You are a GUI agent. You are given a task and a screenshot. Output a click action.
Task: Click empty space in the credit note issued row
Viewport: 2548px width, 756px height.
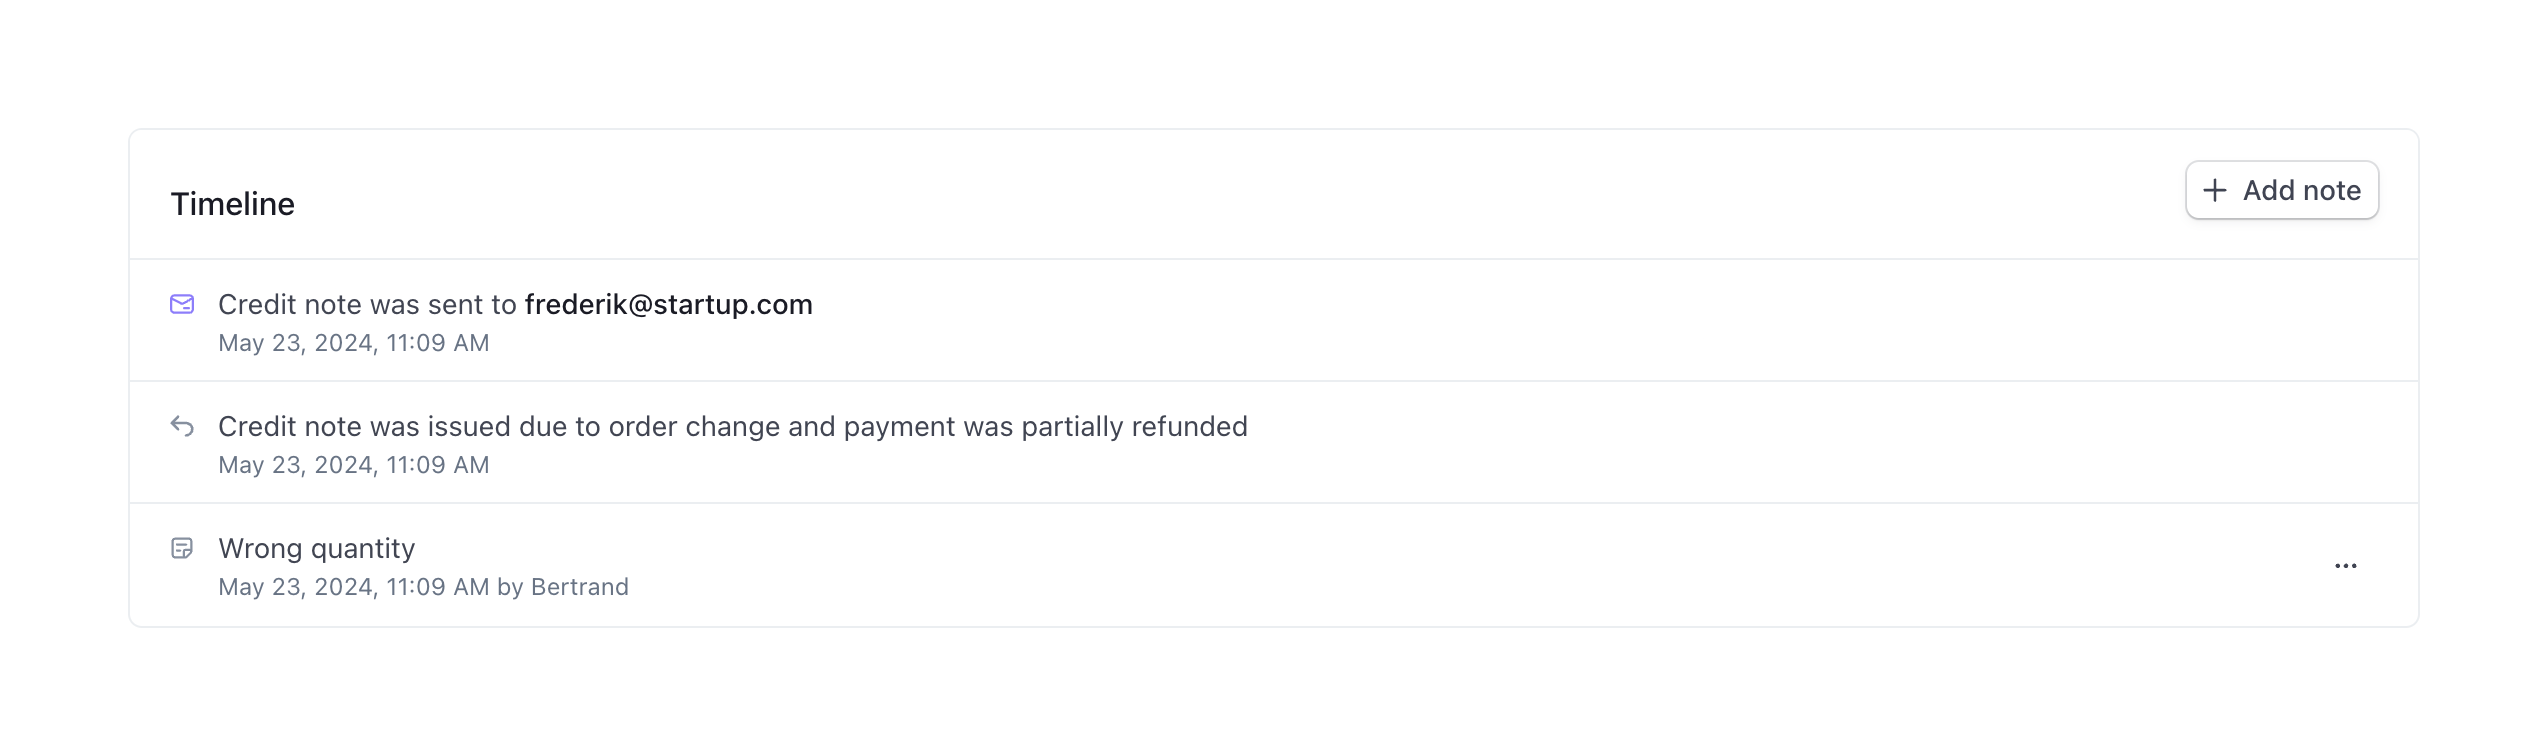tap(1800, 442)
